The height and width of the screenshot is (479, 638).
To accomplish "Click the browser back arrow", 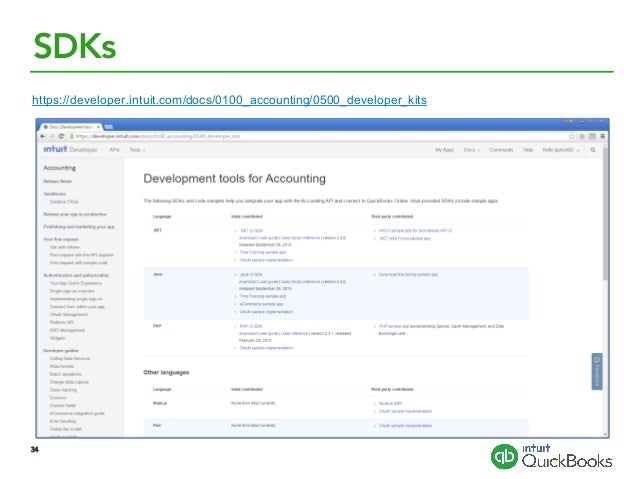I will click(x=43, y=136).
